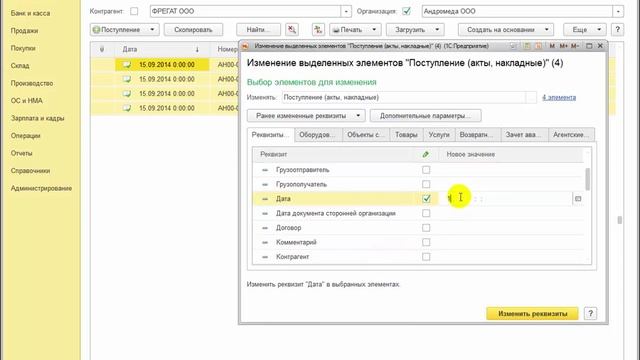This screenshot has width=640, height=360.
Task: Open Продажи section in sidebar
Action: [x=24, y=31]
